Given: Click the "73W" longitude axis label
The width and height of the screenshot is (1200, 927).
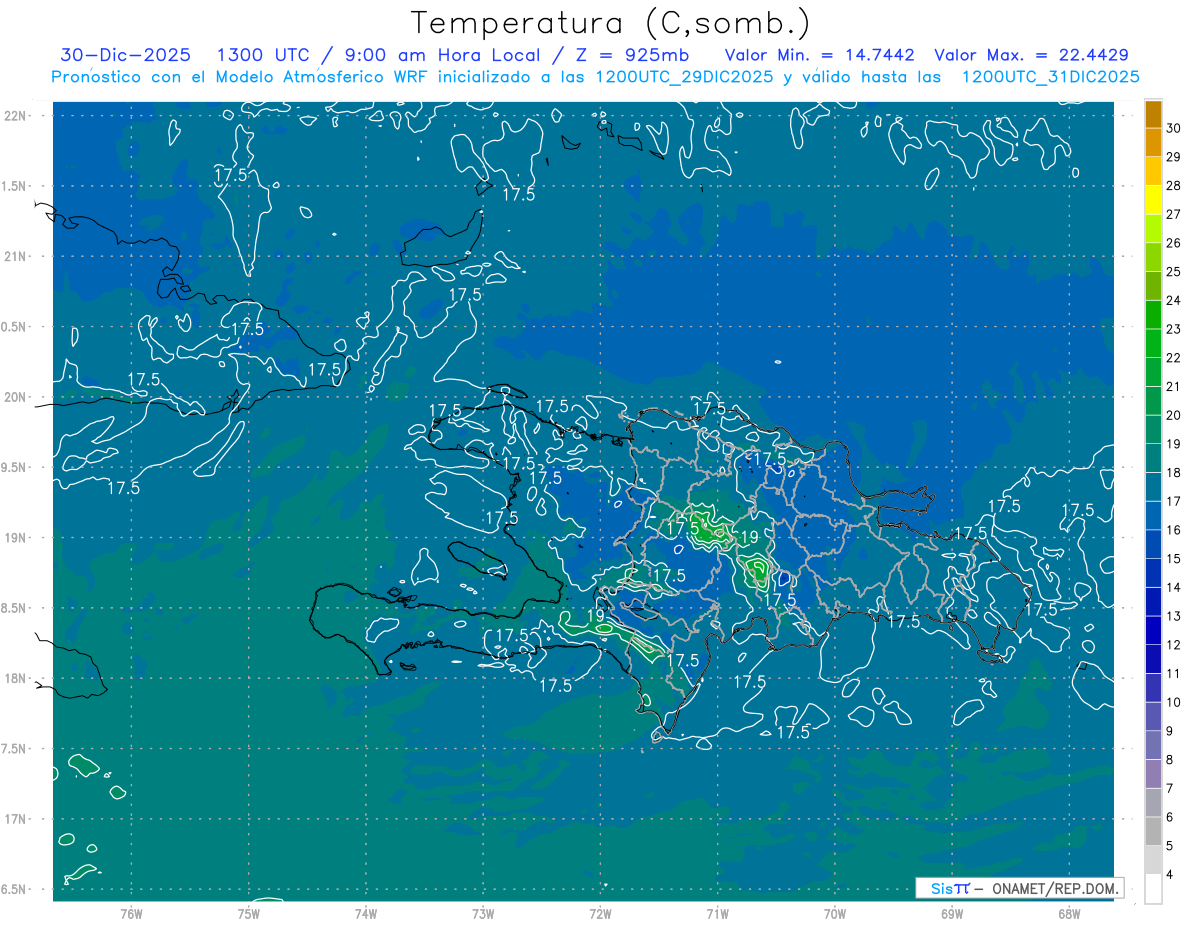Looking at the screenshot, I should (483, 913).
